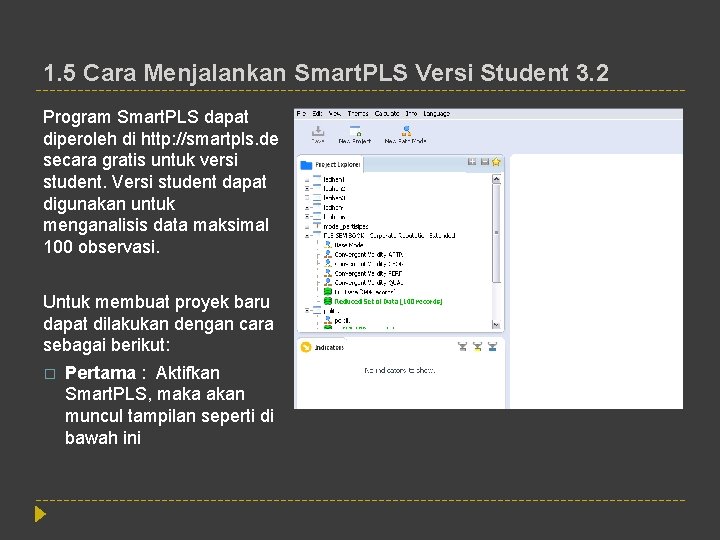The image size is (720, 540).
Task: Click the Save toolbar icon
Action: tap(318, 132)
